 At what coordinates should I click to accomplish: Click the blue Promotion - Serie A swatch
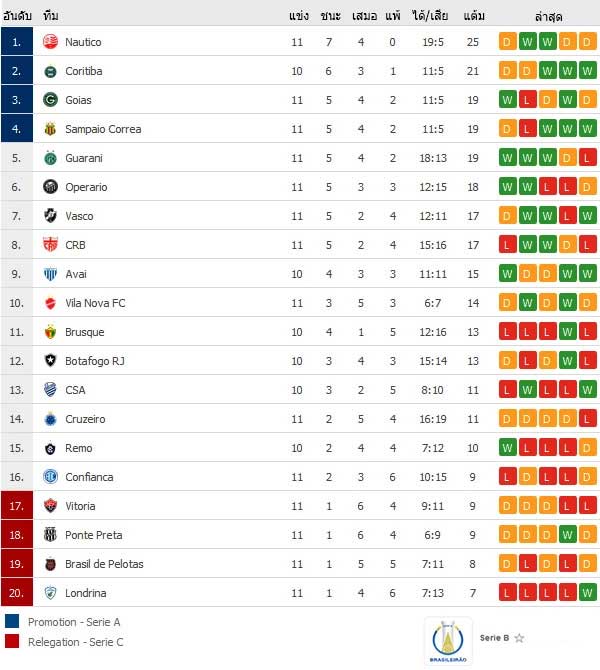tap(12, 621)
